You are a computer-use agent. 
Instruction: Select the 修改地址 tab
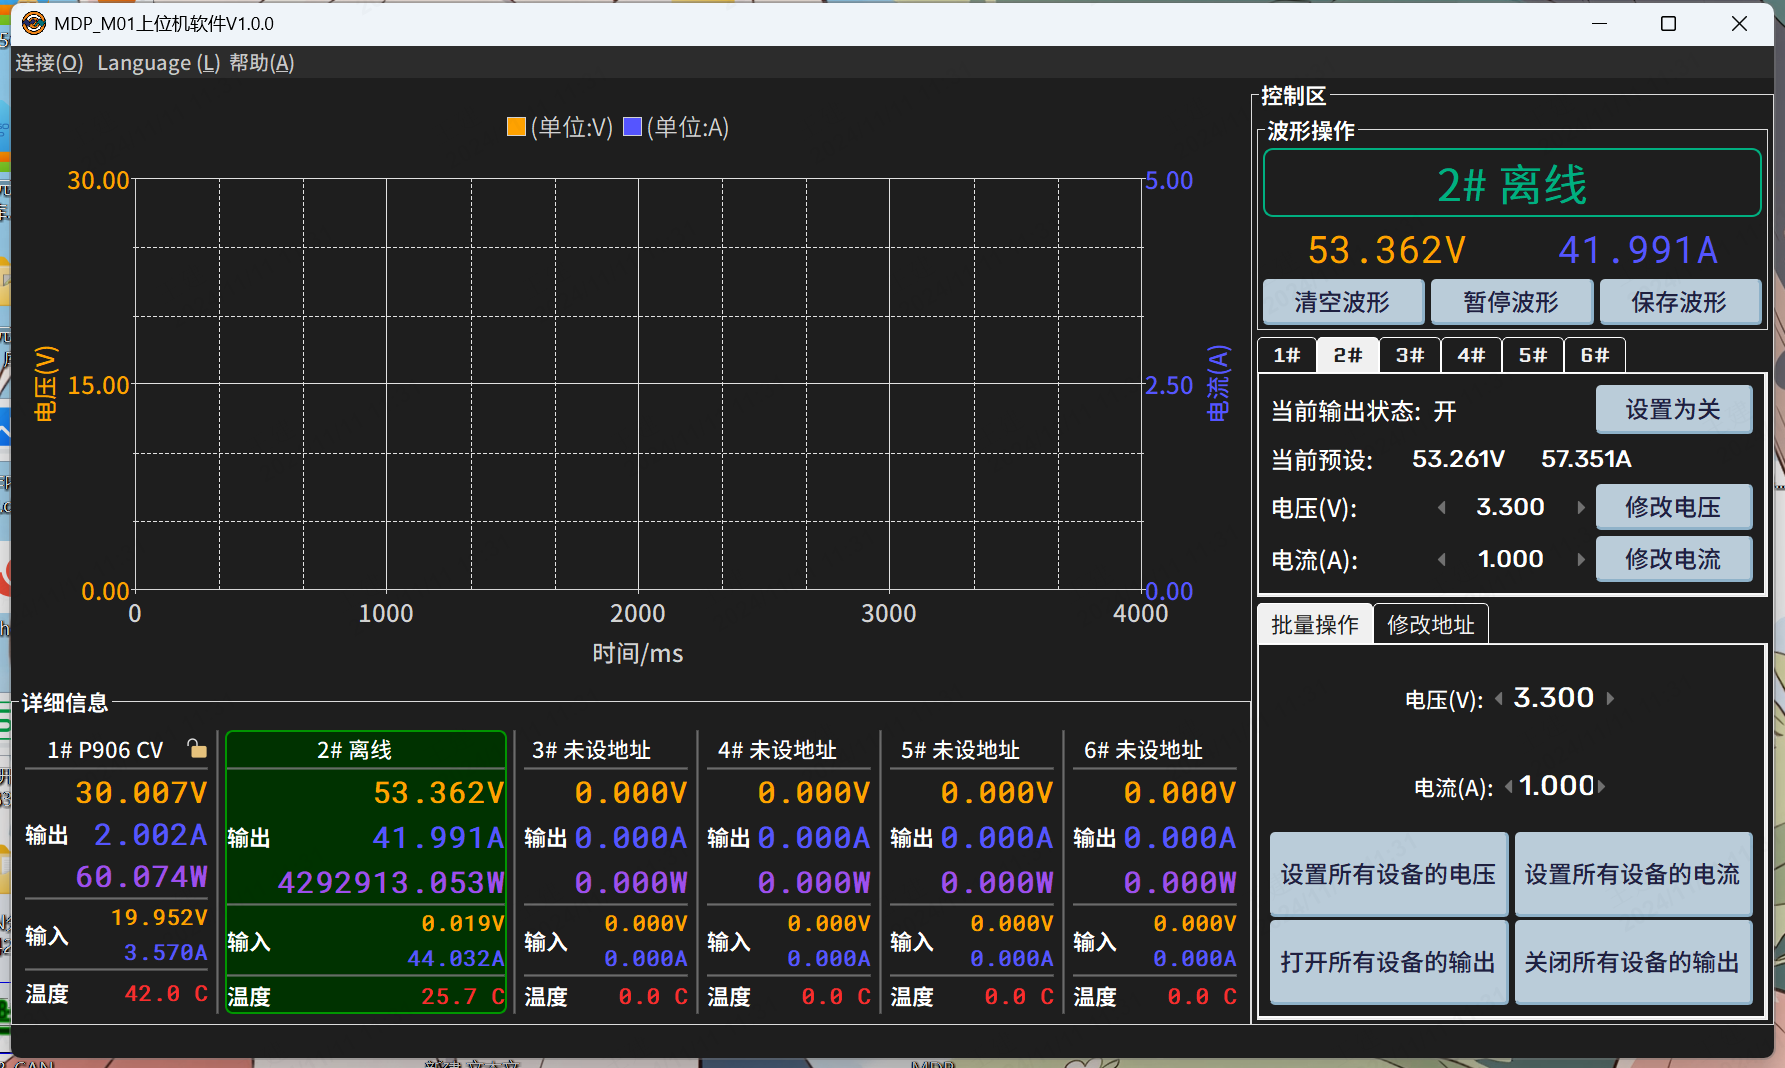(1431, 625)
